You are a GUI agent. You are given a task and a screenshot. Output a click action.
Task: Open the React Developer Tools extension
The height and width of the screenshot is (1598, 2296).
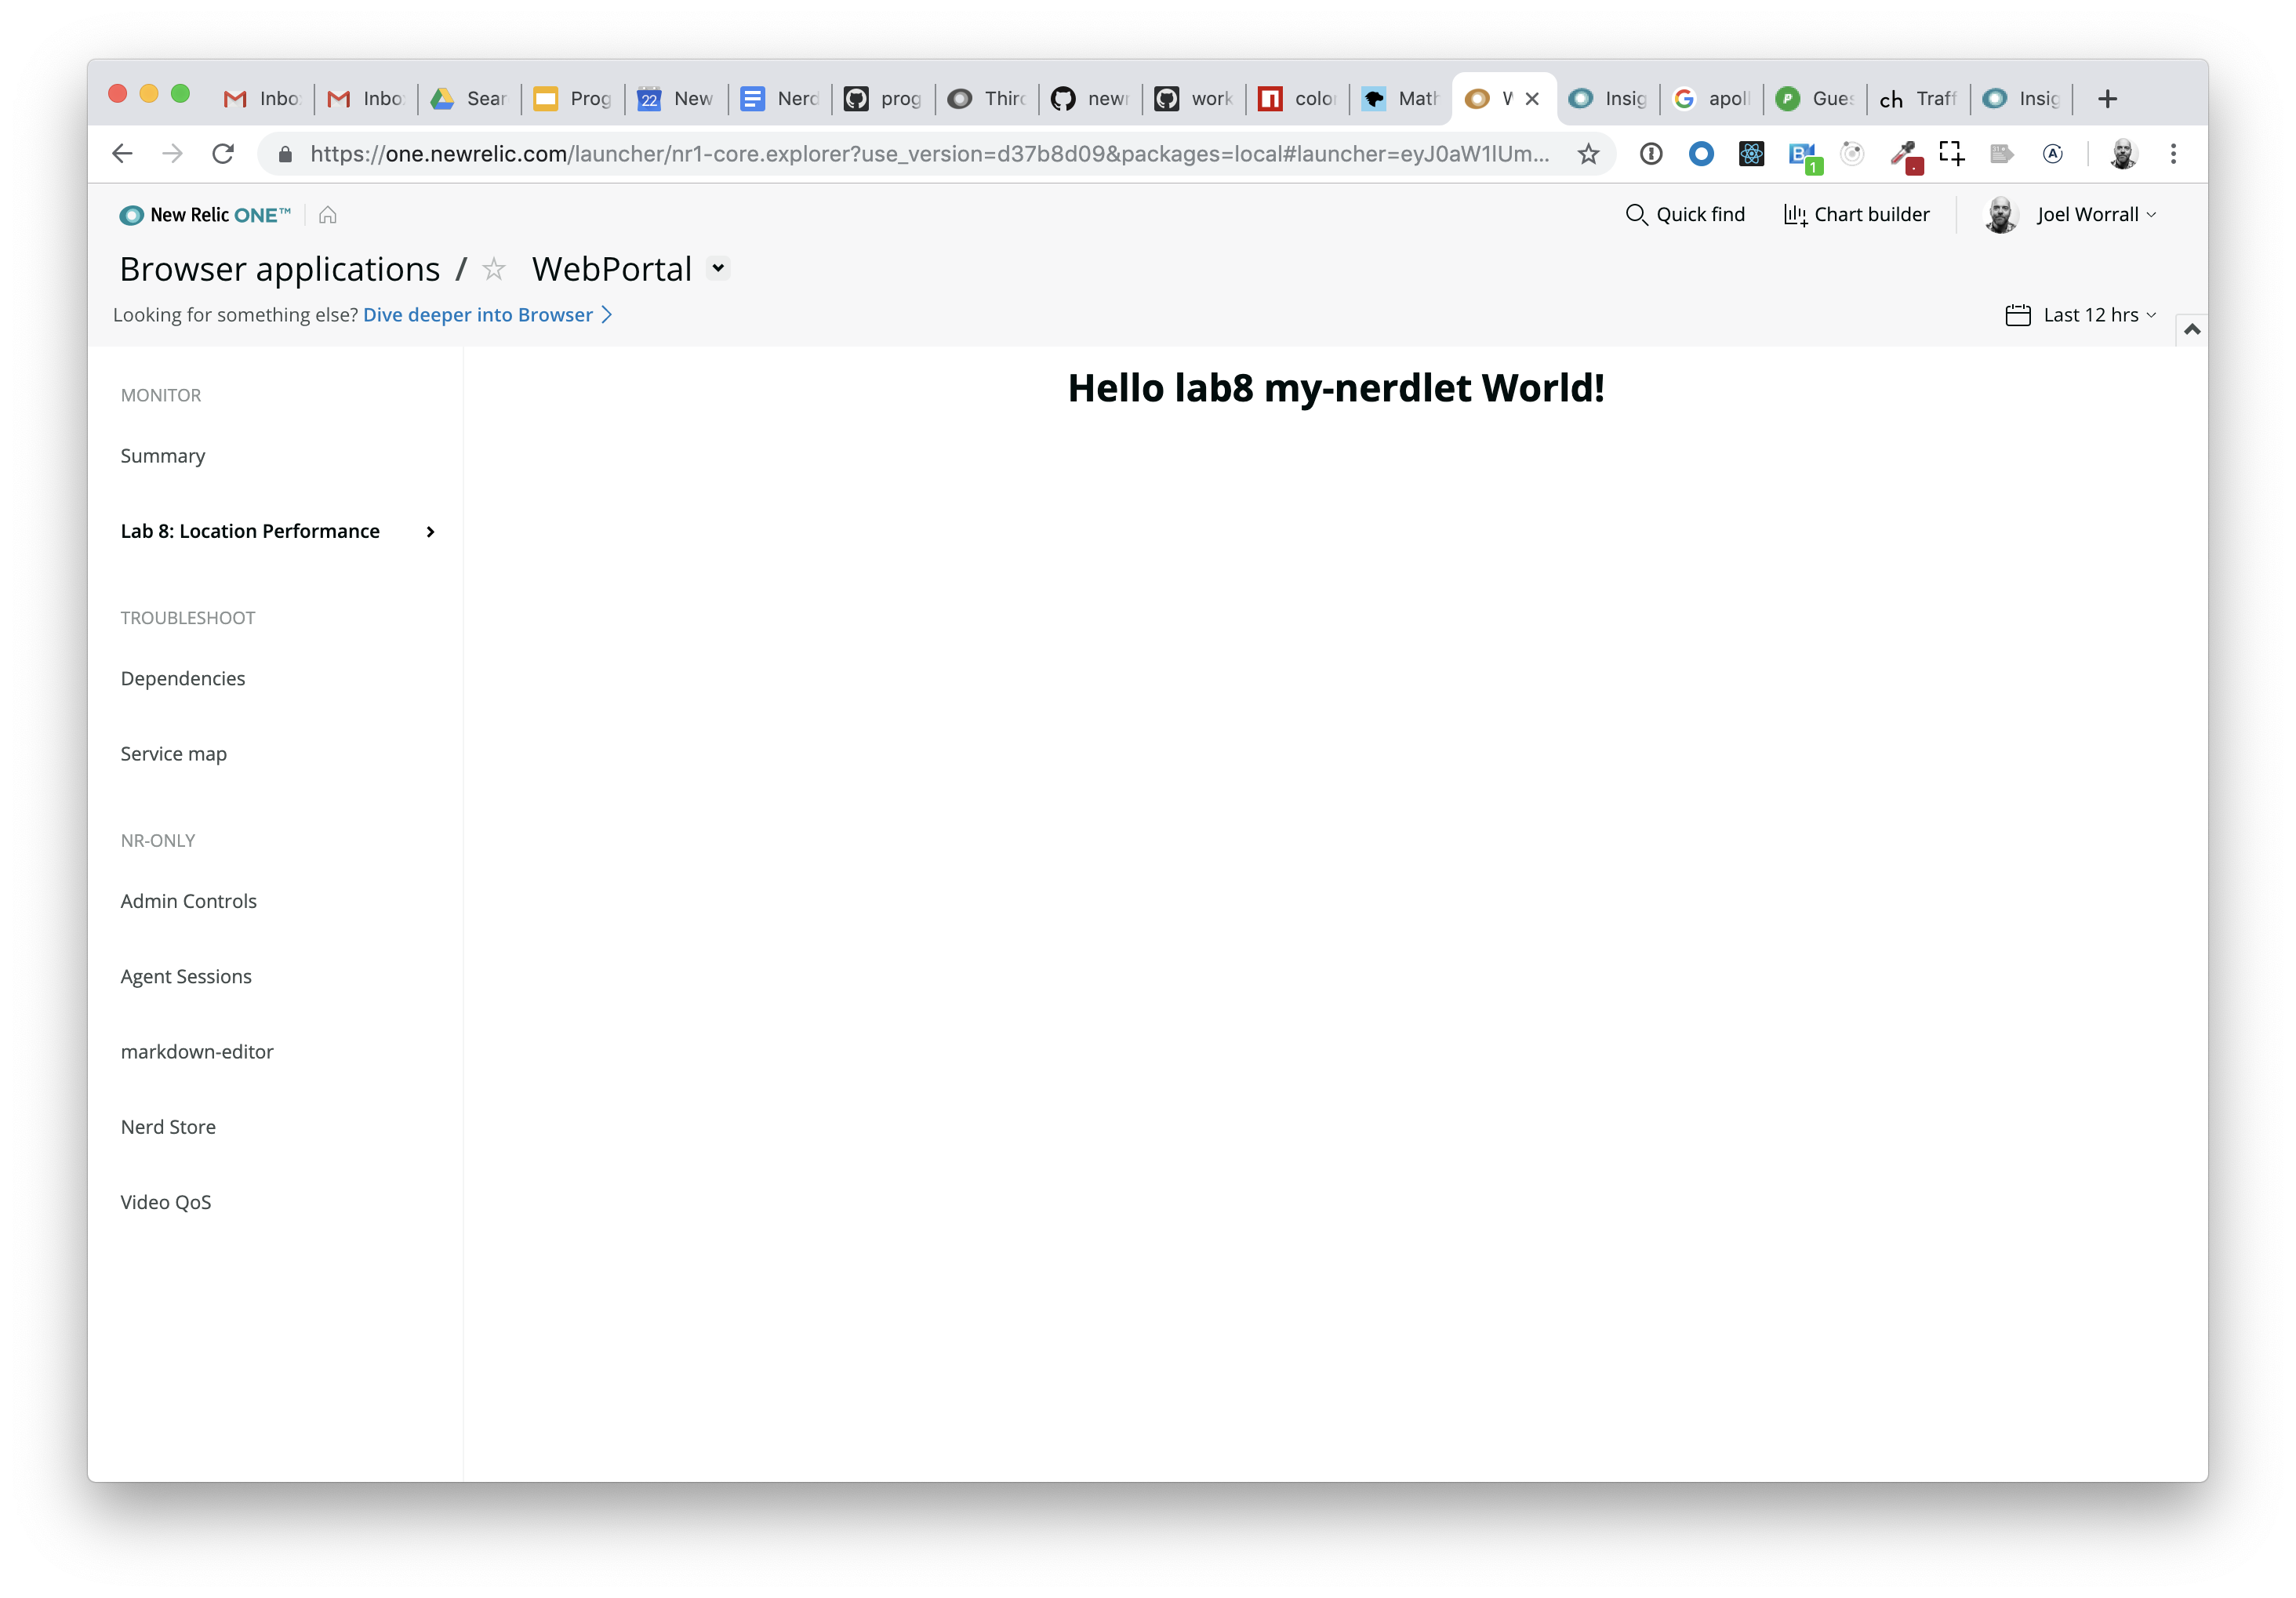[1751, 154]
